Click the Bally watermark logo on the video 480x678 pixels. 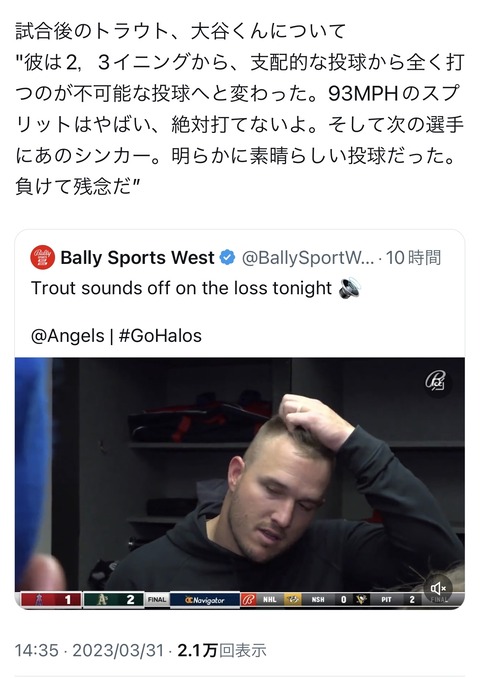pyautogui.click(x=435, y=381)
